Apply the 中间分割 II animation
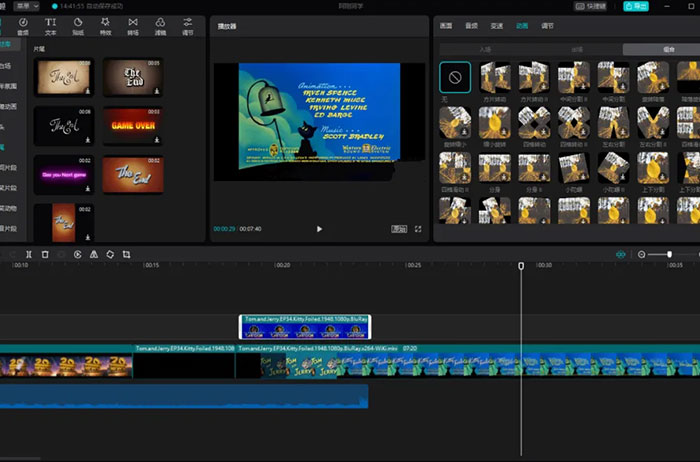 tap(574, 77)
